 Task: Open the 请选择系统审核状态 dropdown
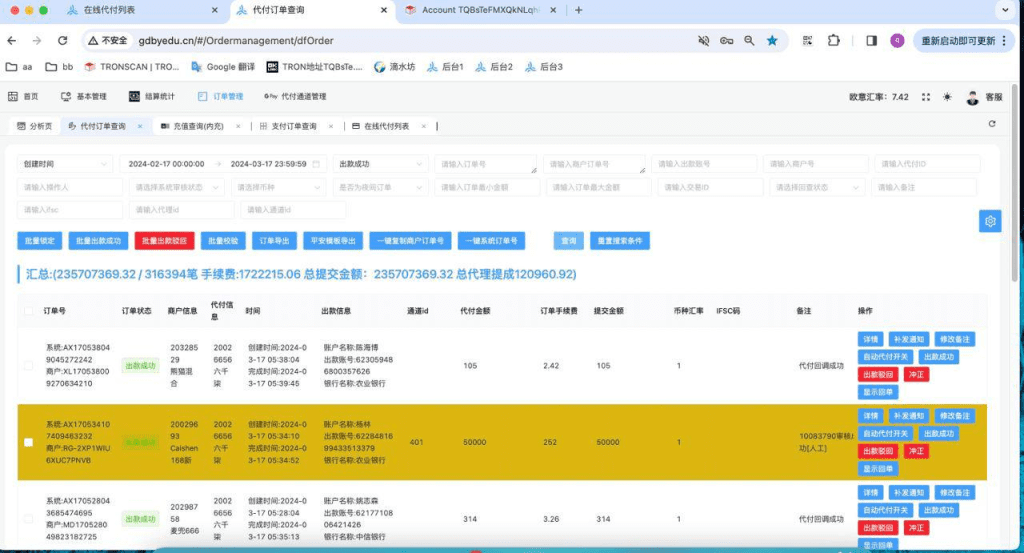(176, 187)
